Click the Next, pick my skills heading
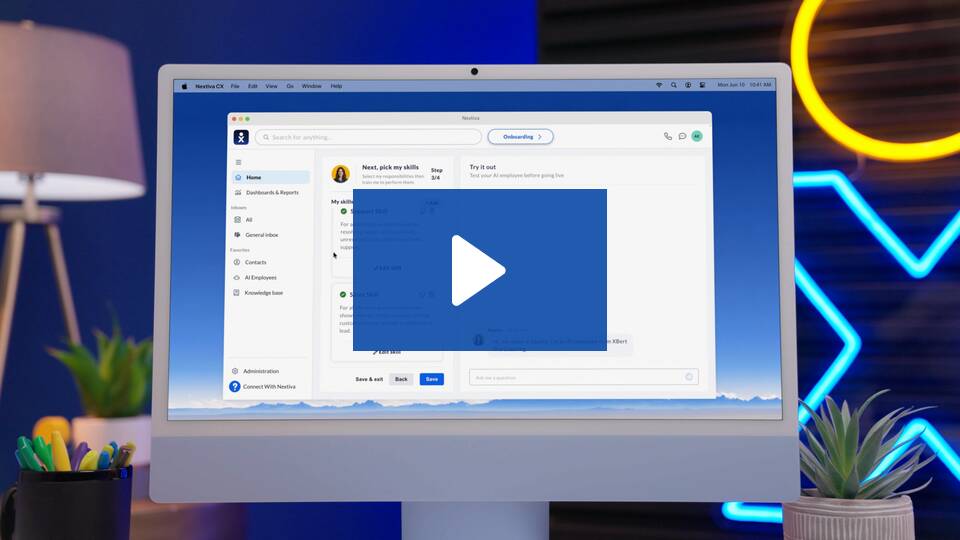 pyautogui.click(x=390, y=167)
